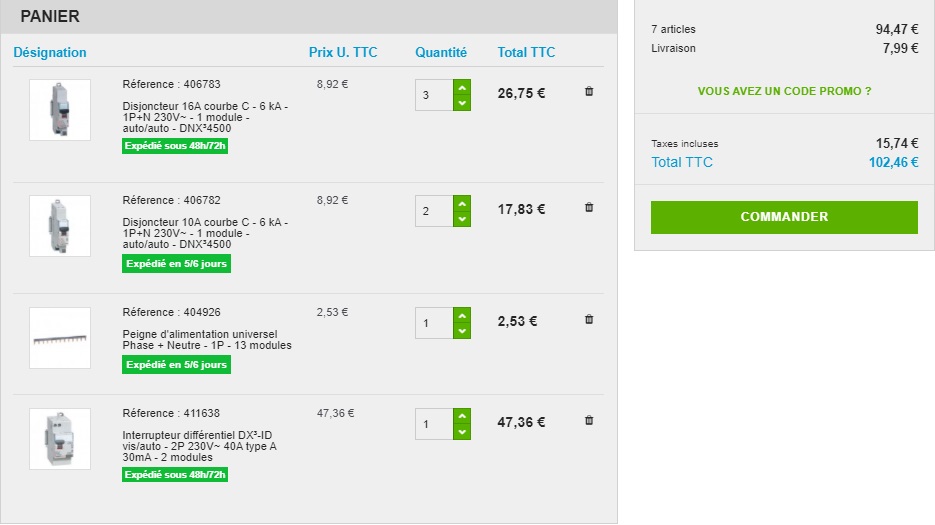Trash the Peigne d'alimentation item

(x=589, y=320)
